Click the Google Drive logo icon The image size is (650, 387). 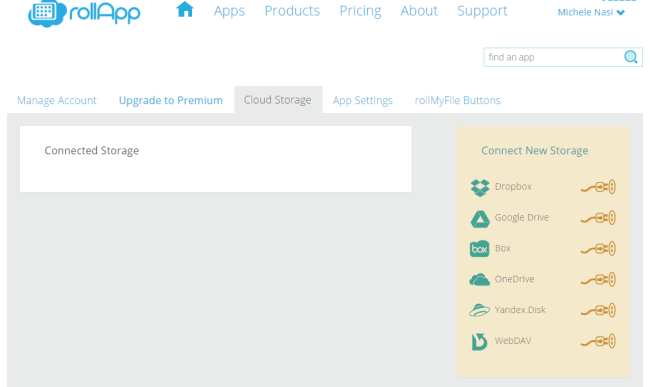coord(480,219)
